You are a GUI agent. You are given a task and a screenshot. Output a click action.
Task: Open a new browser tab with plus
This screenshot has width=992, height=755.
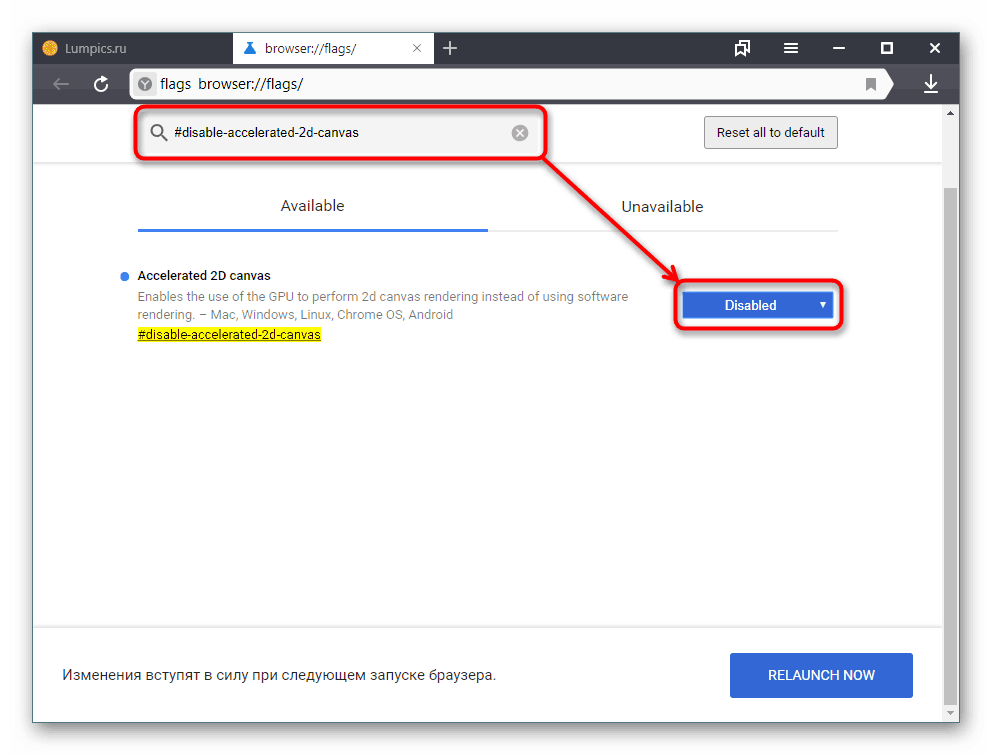click(x=449, y=47)
